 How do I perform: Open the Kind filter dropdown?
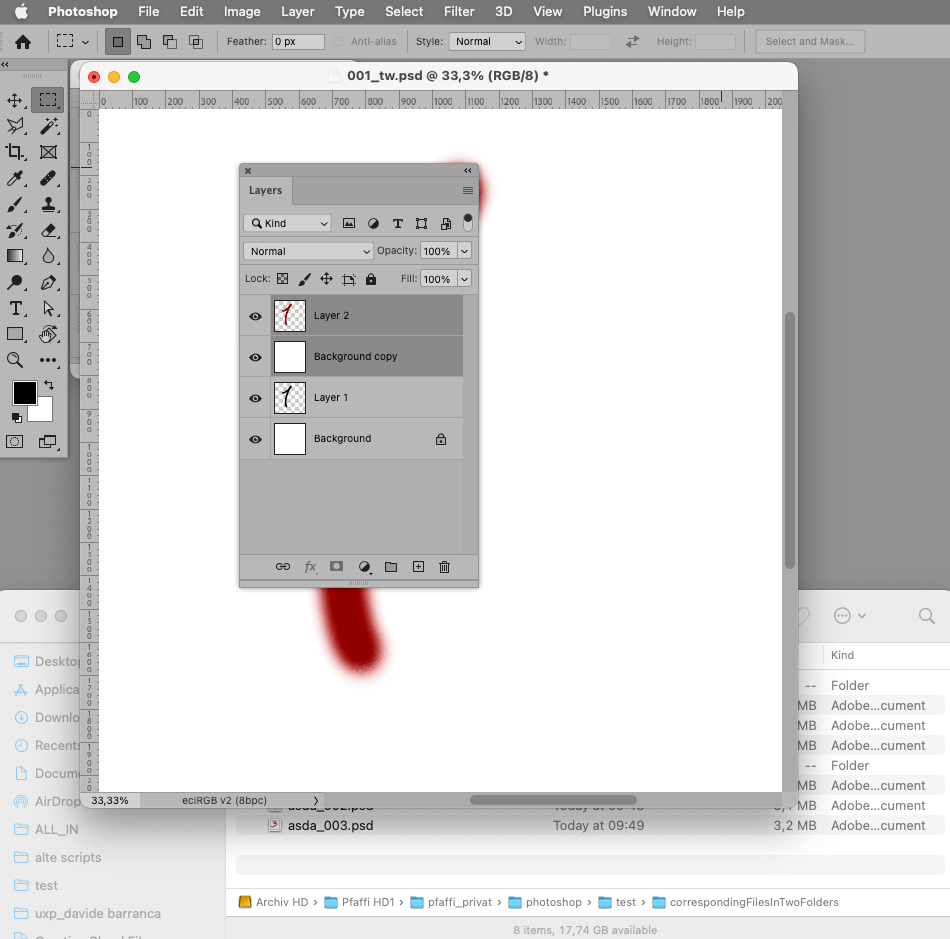coord(287,224)
